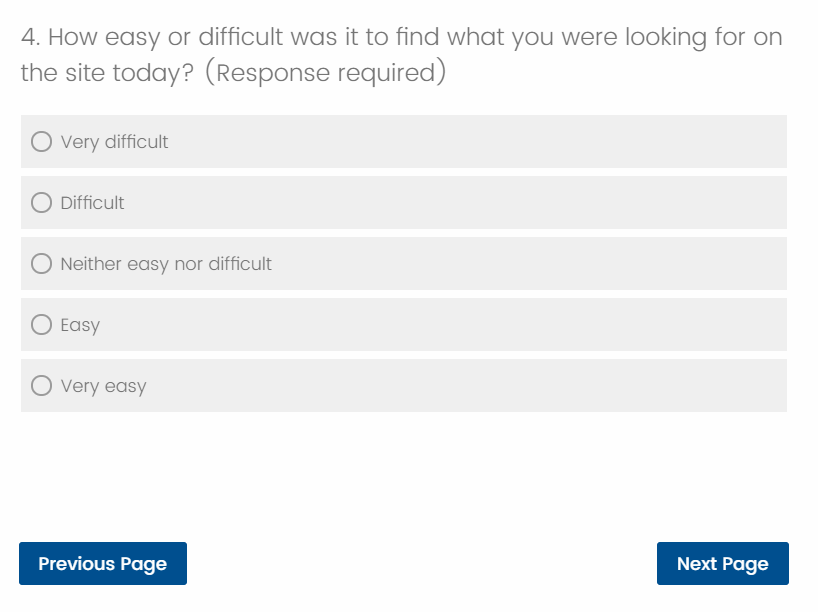Select the 'Easy' radio button circle
Image resolution: width=818 pixels, height=612 pixels.
click(x=41, y=325)
